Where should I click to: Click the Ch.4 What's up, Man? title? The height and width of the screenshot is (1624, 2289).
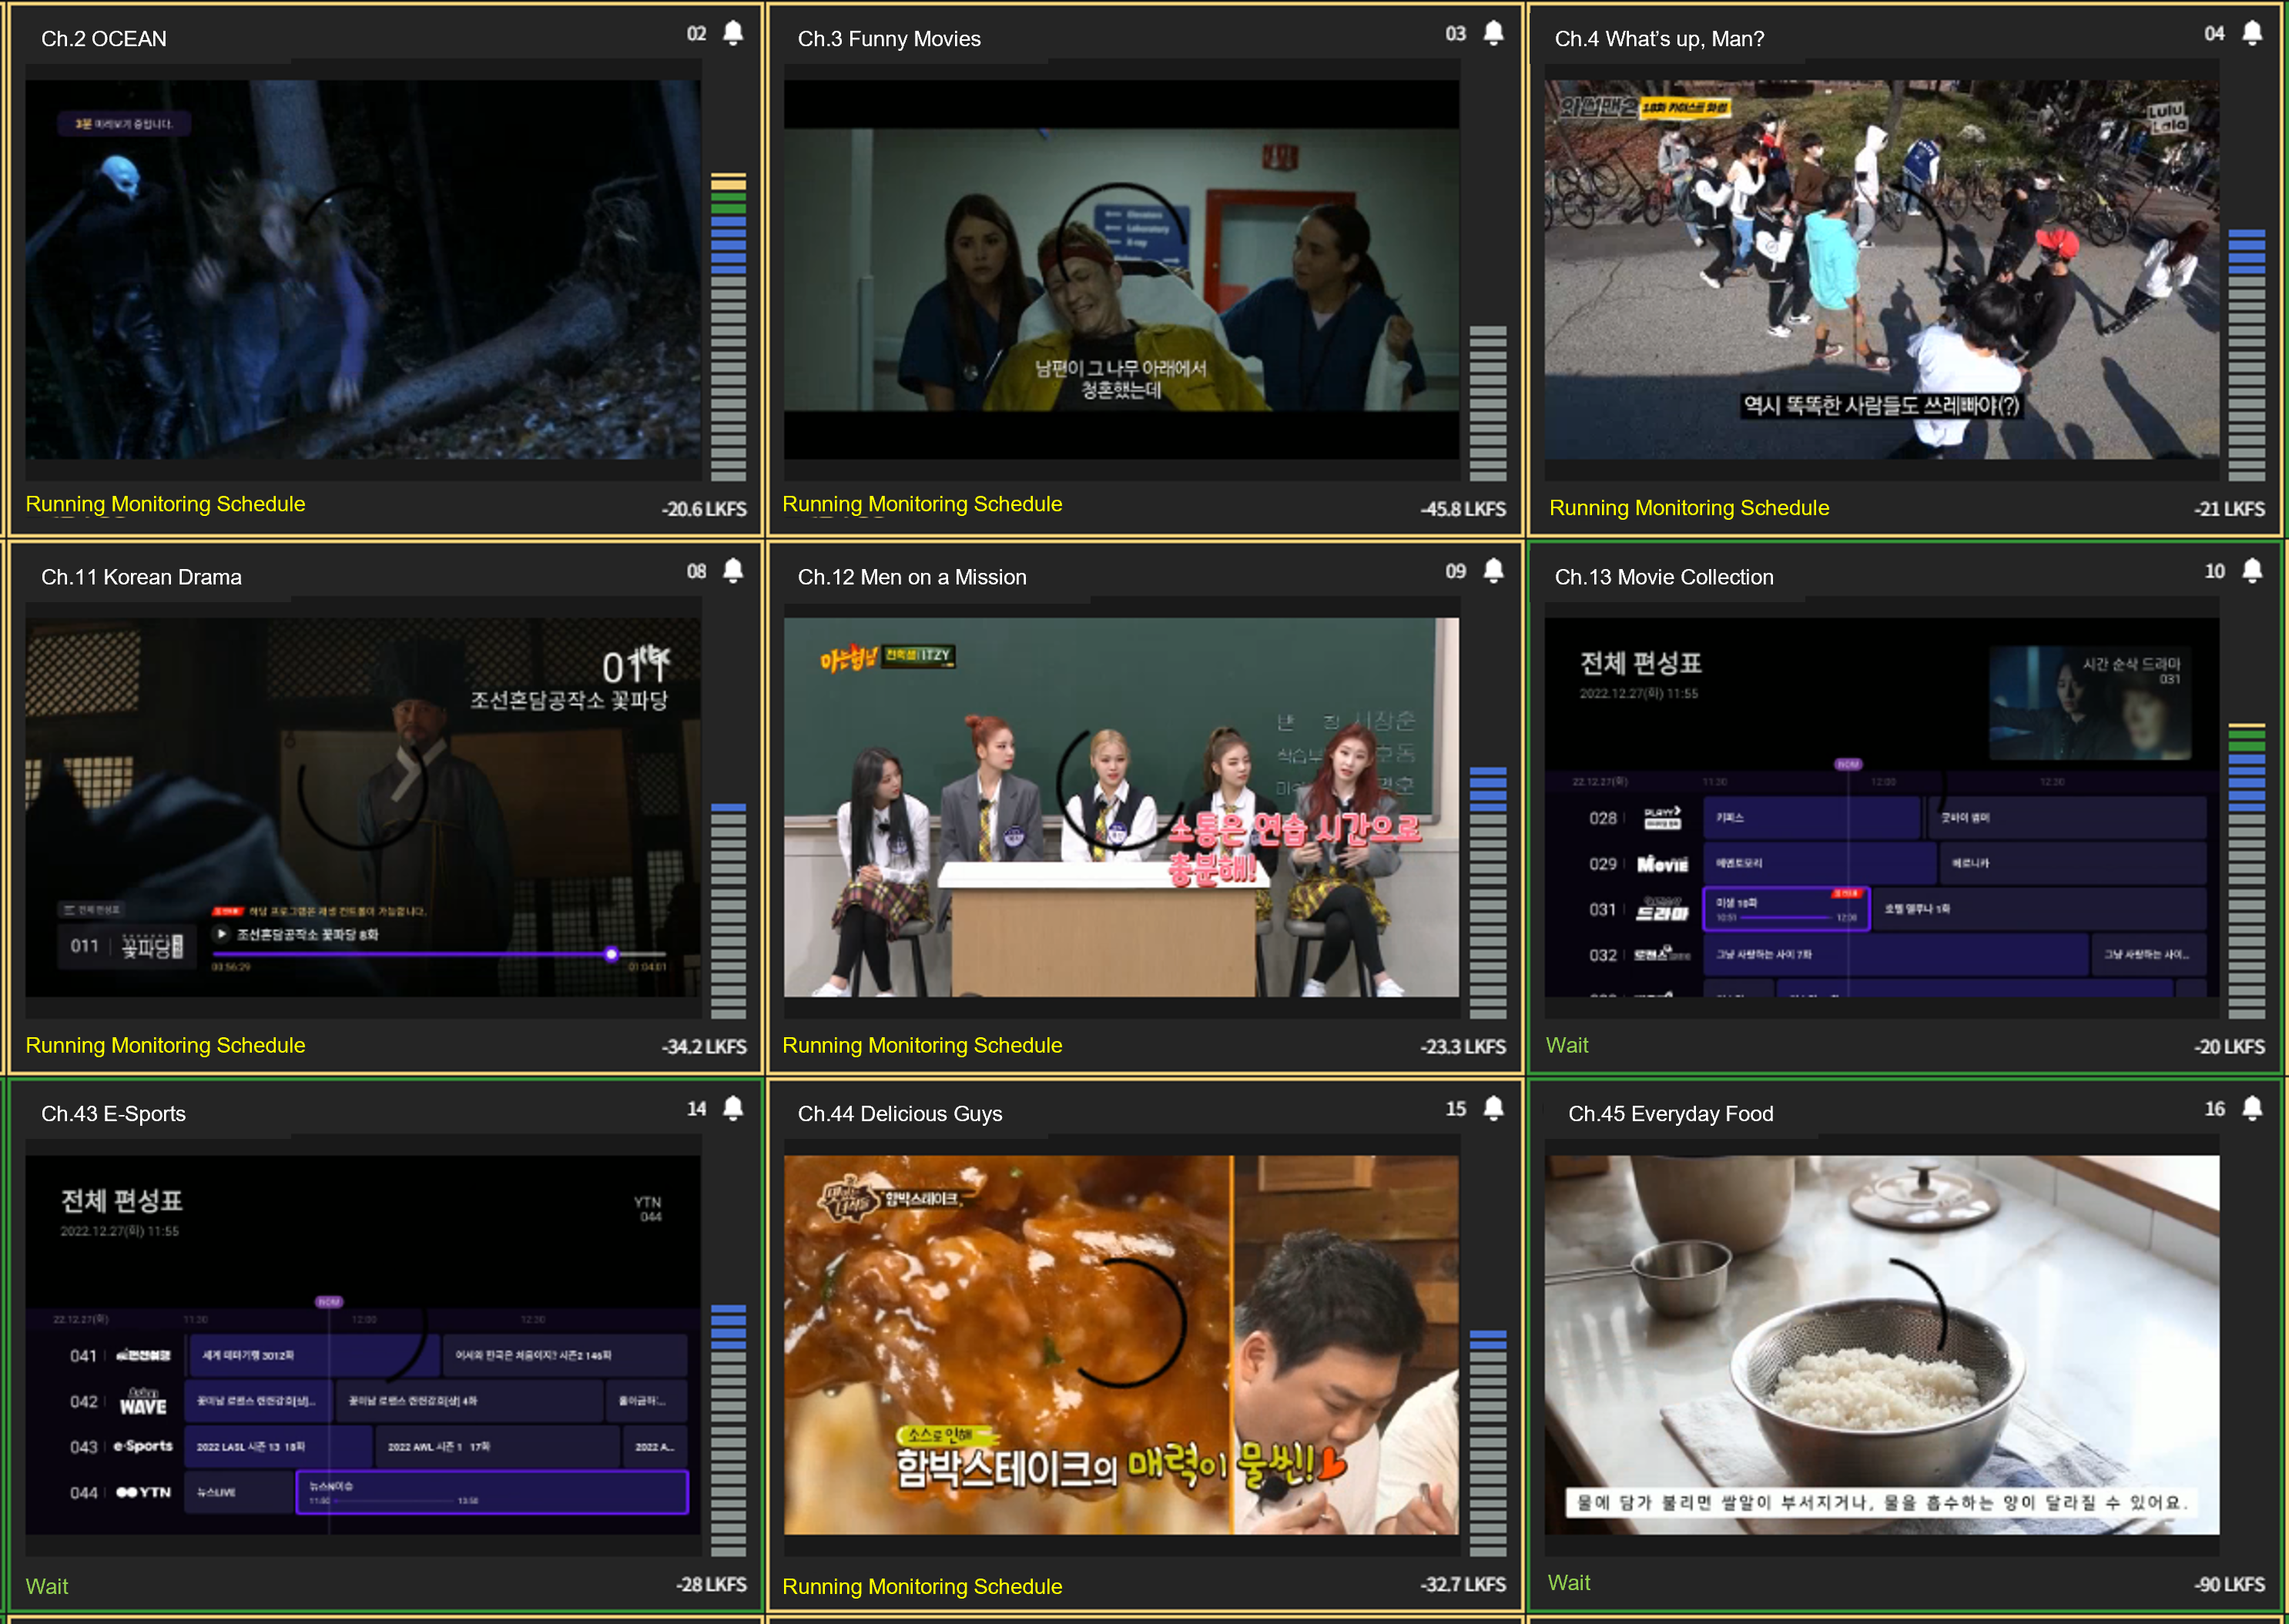tap(1659, 39)
